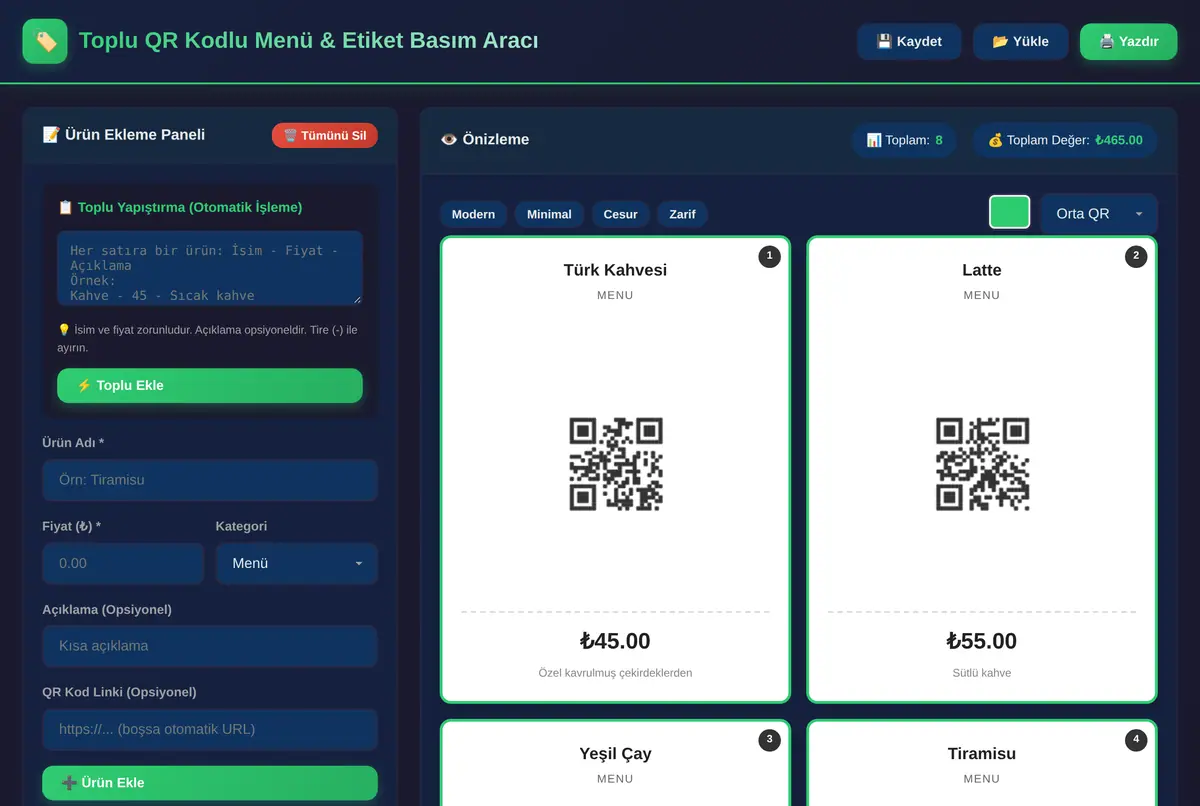This screenshot has height=806, width=1200.
Task: Click 'Özel kavrulmuş çekirdeklerden' description
Action: tap(615, 673)
